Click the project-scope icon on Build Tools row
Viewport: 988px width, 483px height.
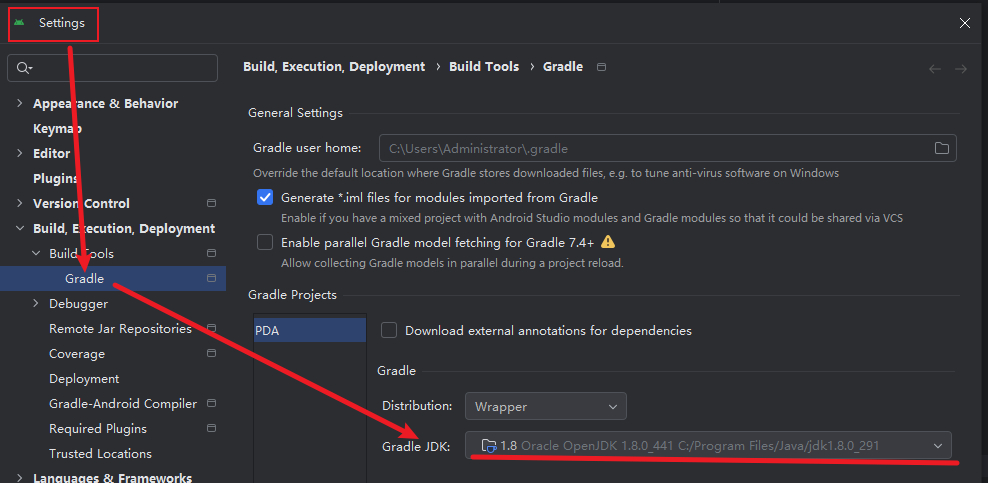coord(212,253)
